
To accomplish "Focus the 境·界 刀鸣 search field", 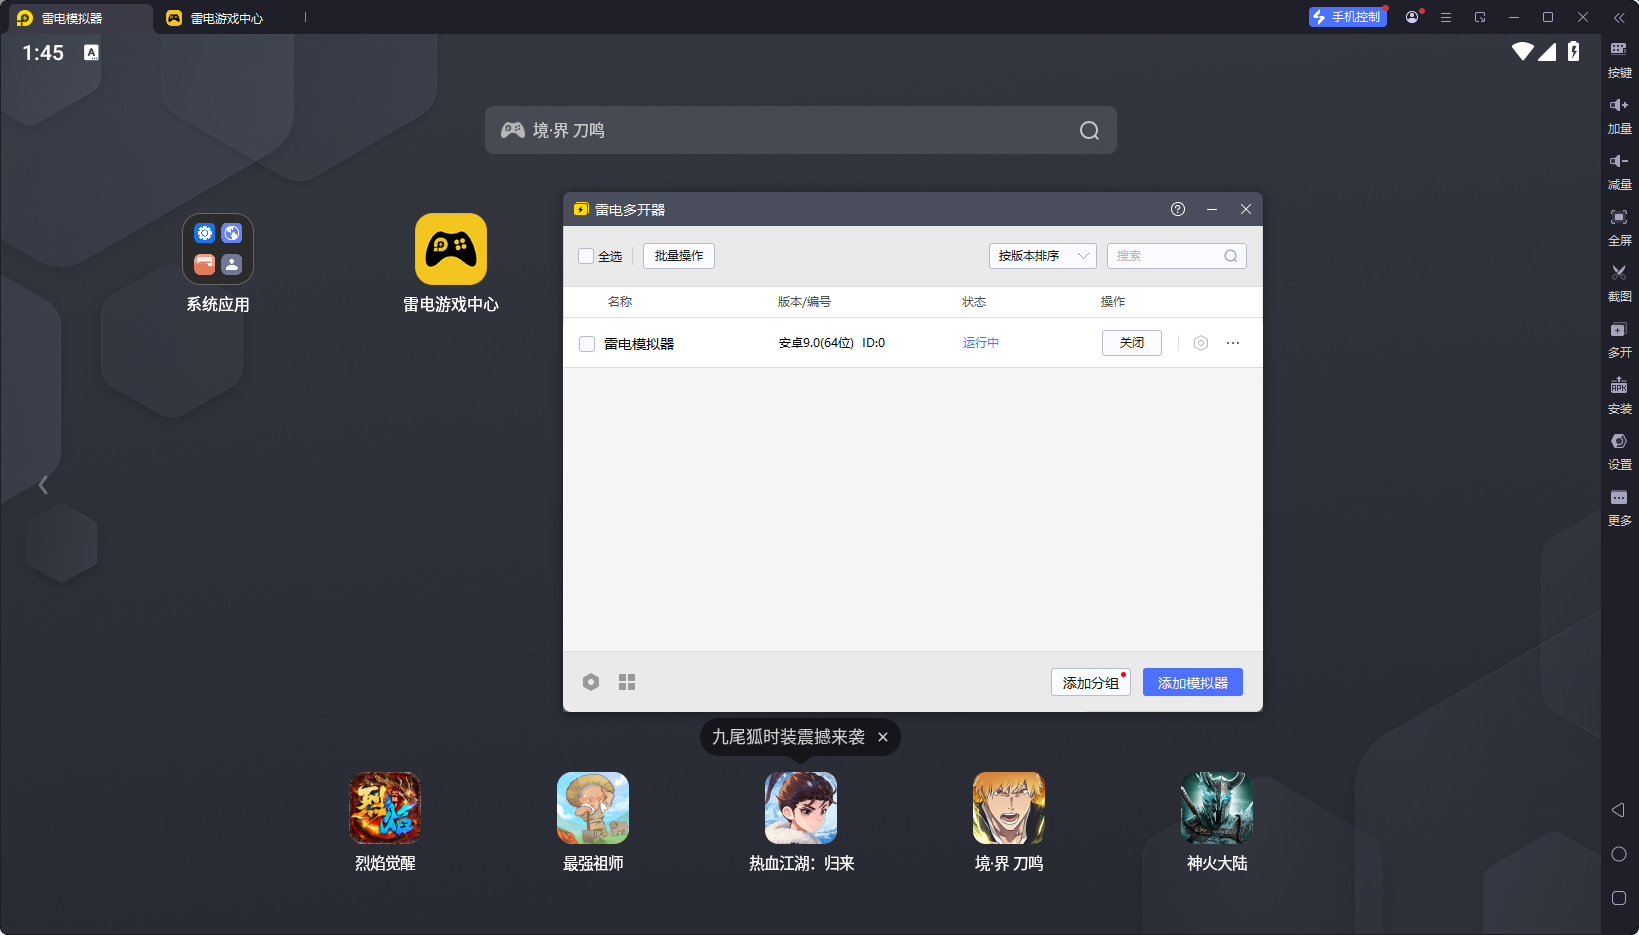I will 800,130.
